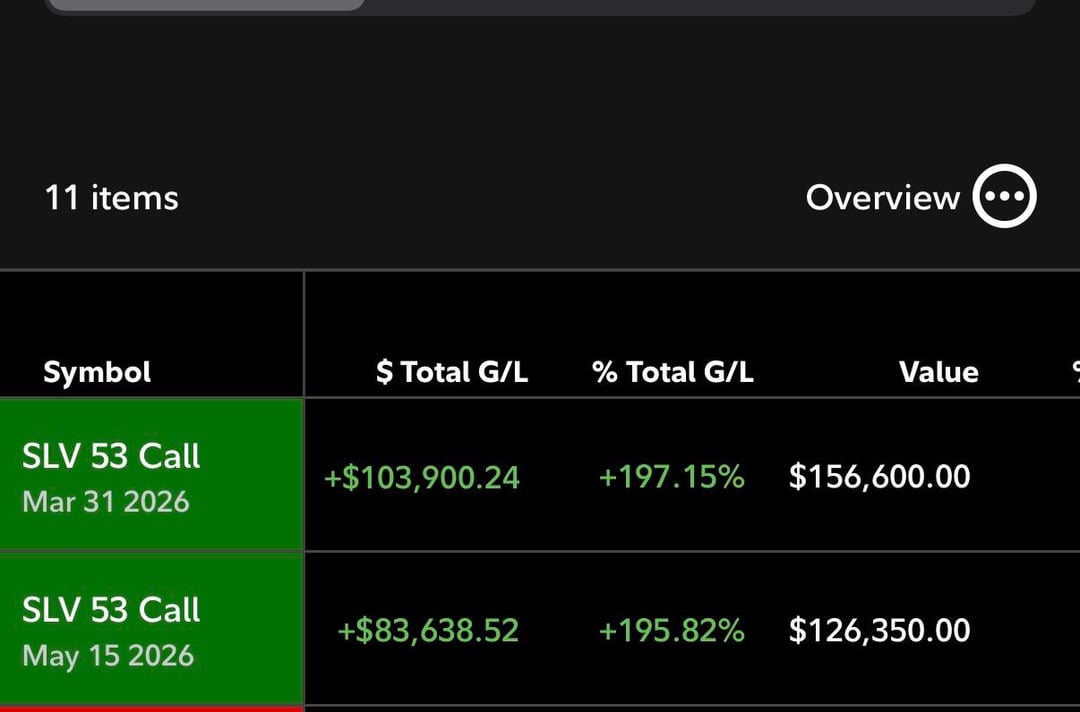Select the $126,350.00 value cell
The width and height of the screenshot is (1080, 712).
click(879, 631)
